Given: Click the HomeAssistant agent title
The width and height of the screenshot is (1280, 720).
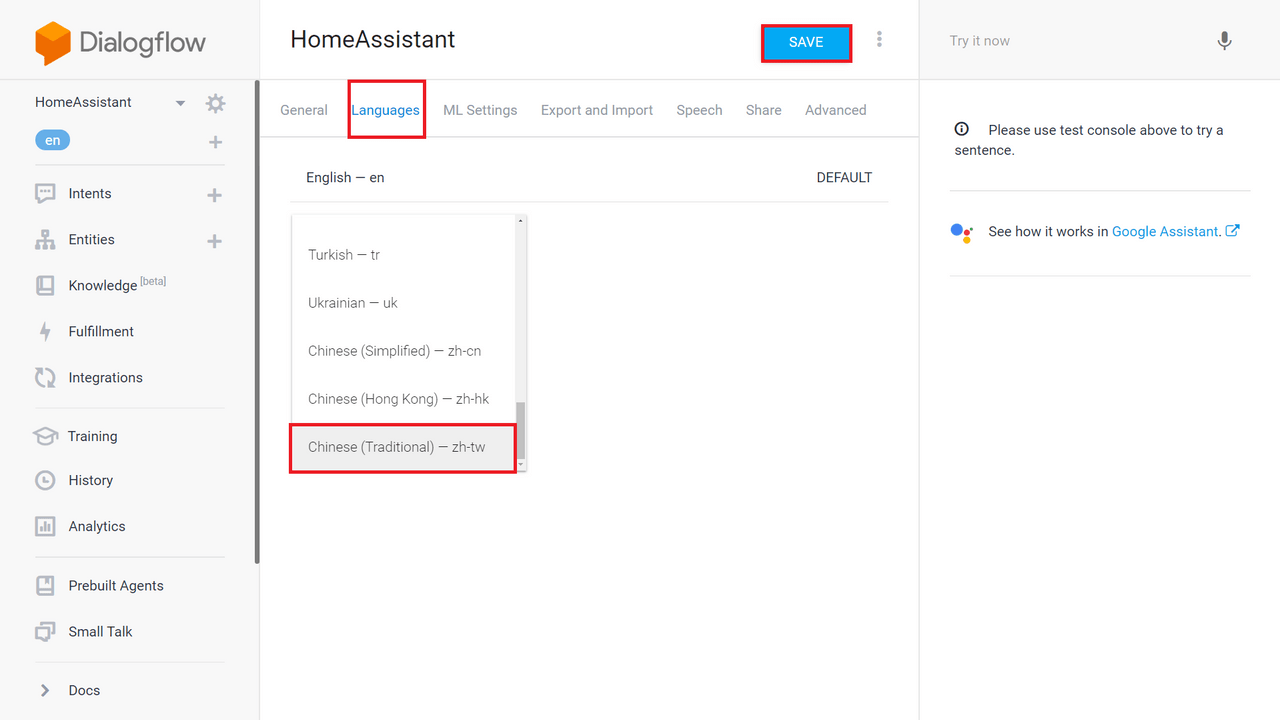Looking at the screenshot, I should coord(373,40).
